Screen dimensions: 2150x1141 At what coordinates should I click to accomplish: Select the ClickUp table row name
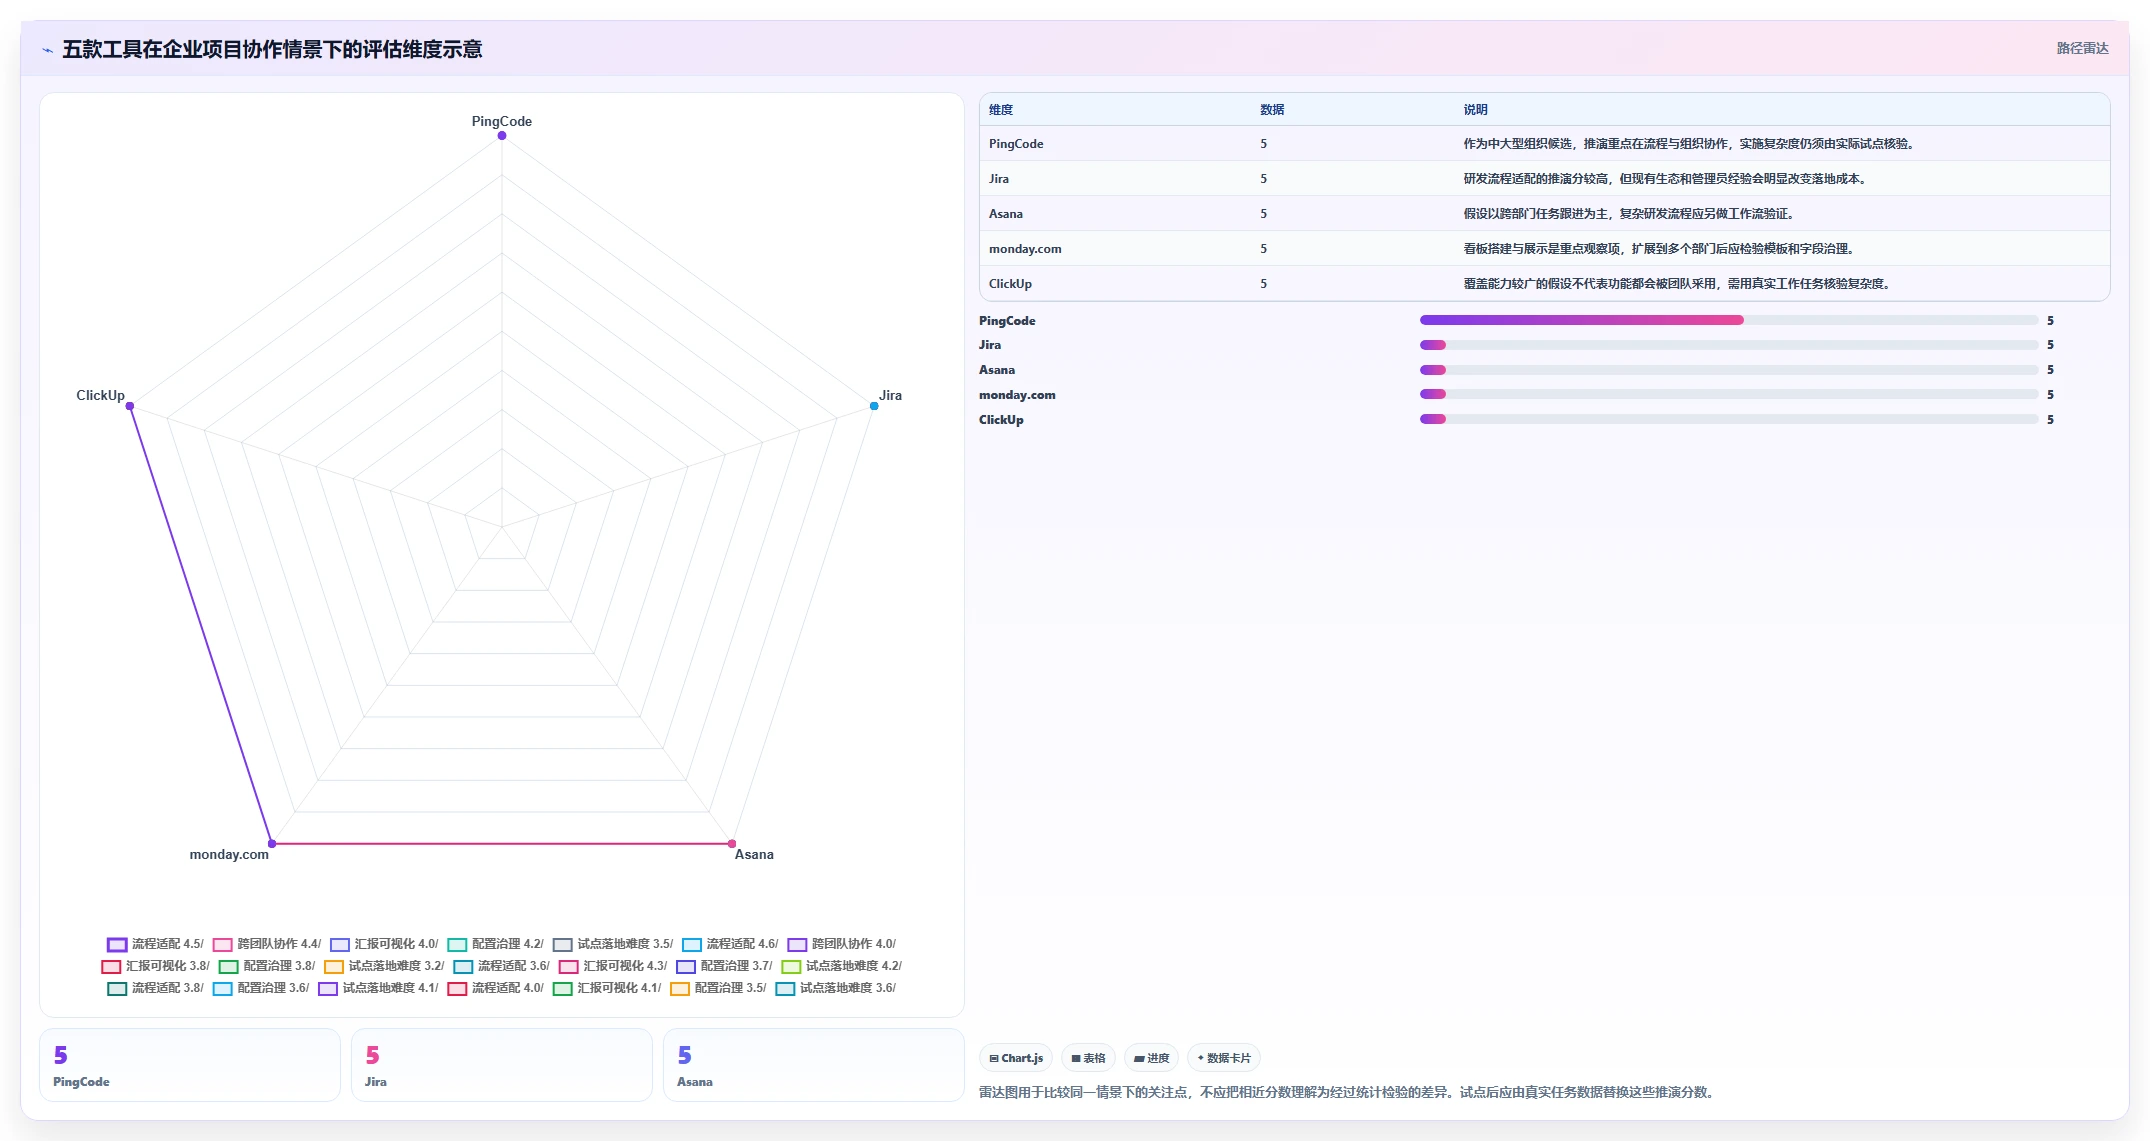1010,284
